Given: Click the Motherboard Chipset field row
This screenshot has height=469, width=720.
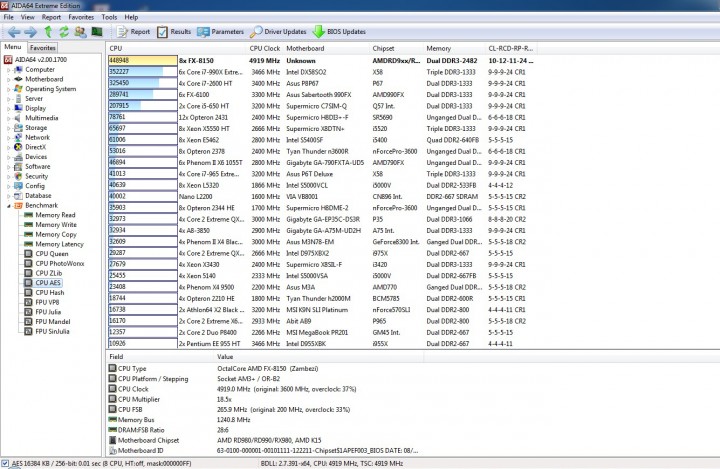Looking at the screenshot, I should pyautogui.click(x=264, y=440).
